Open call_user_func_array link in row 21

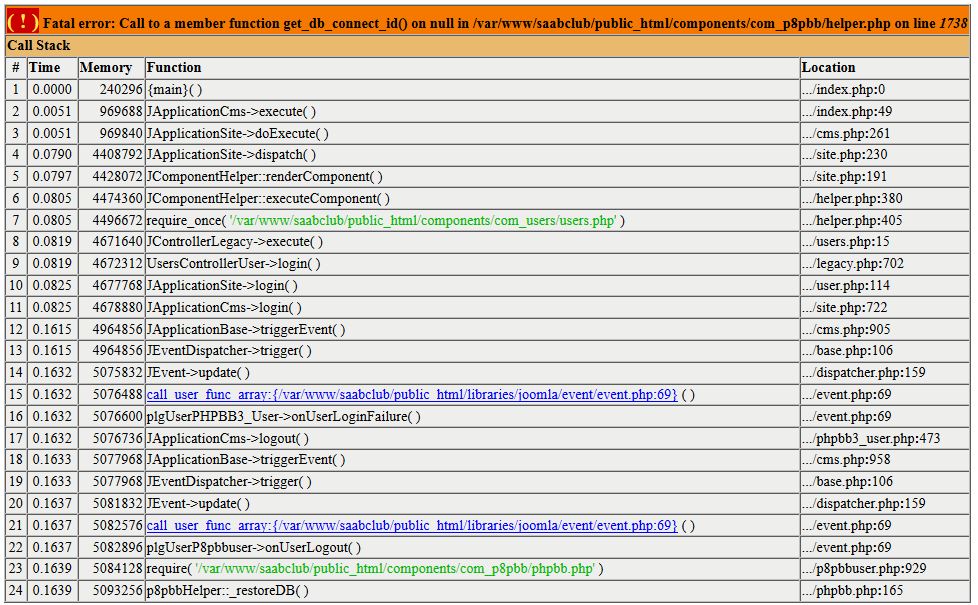(411, 526)
